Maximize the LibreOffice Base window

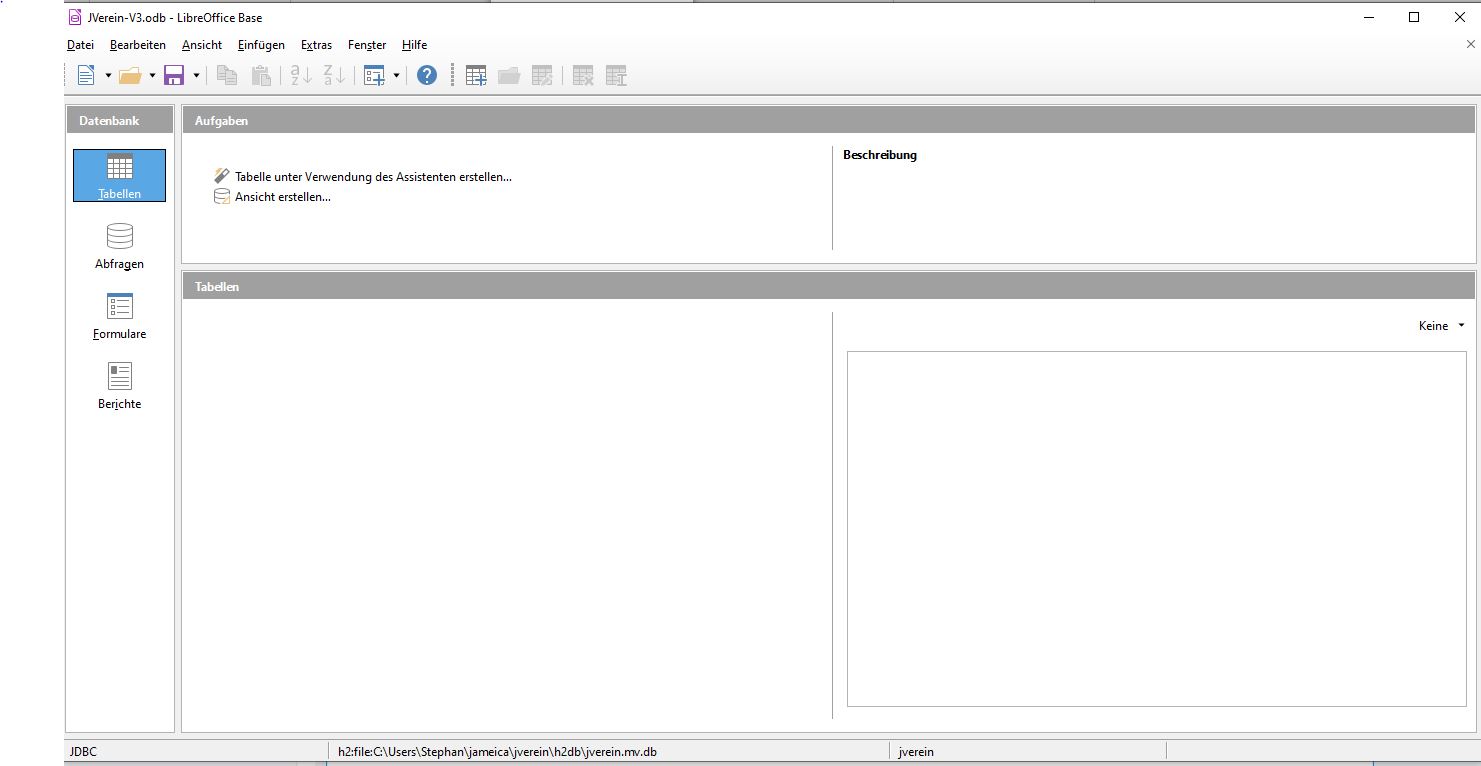1414,17
